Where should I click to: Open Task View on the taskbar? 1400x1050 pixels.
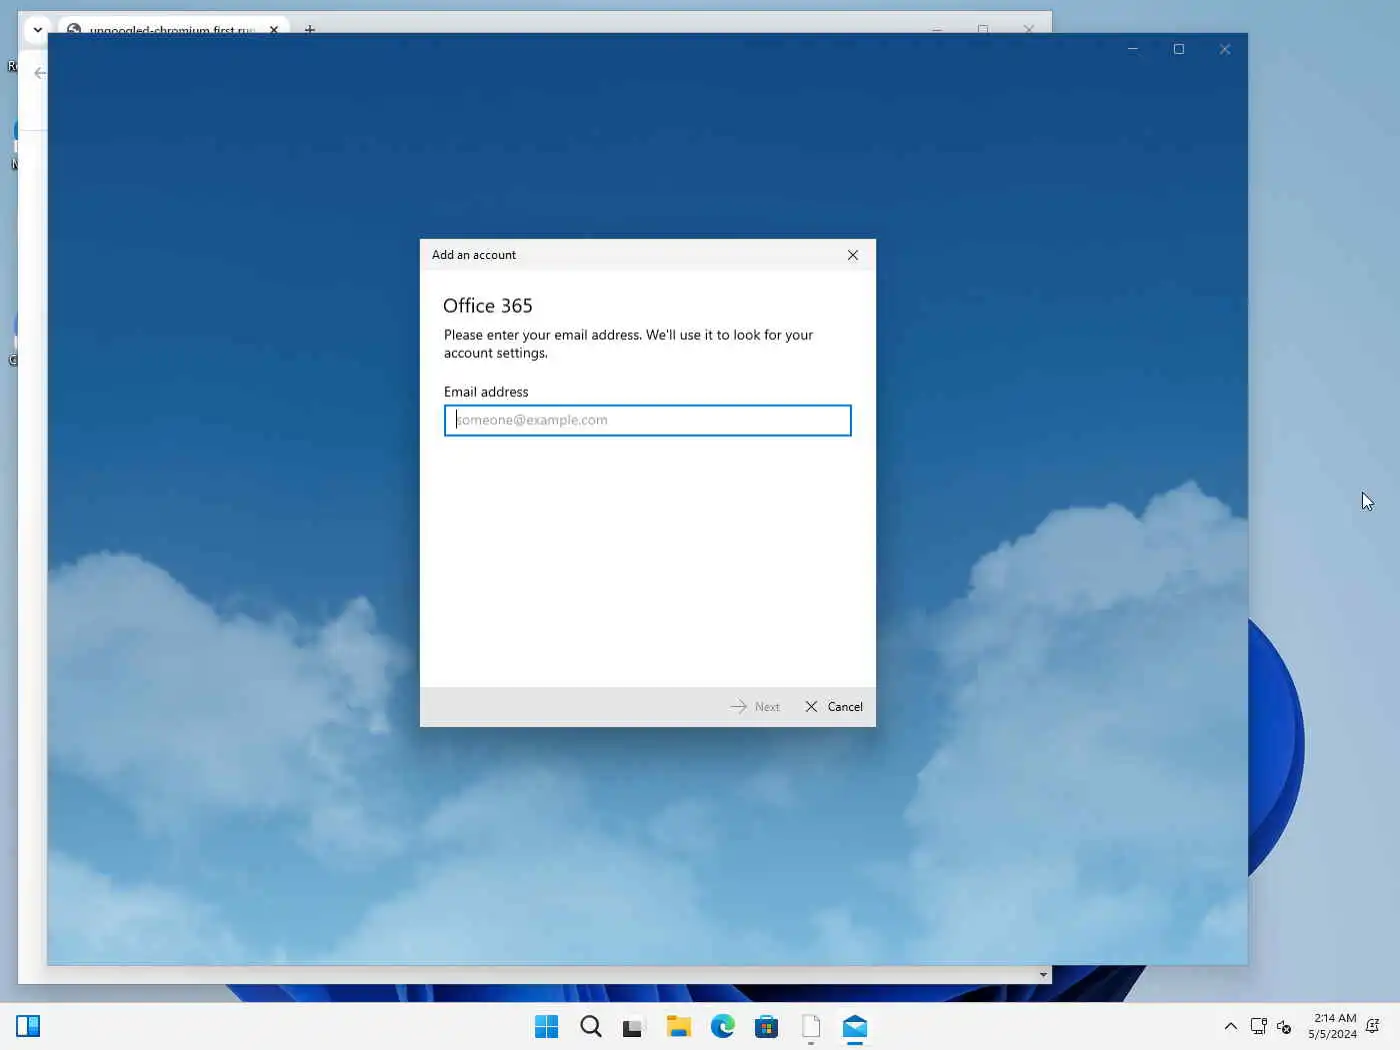633,1027
